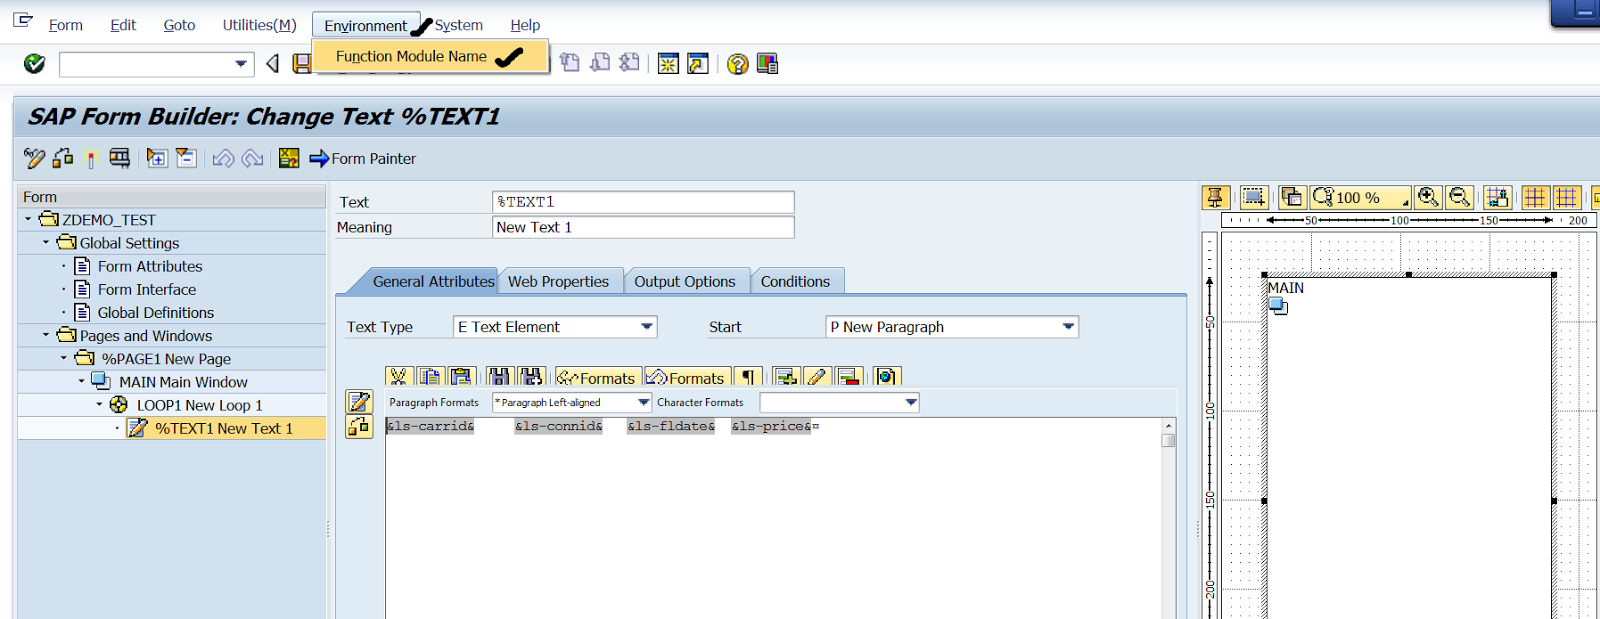1600x619 pixels.
Task: Click the hierarchy icon below Text Editor icon
Action: tap(359, 427)
